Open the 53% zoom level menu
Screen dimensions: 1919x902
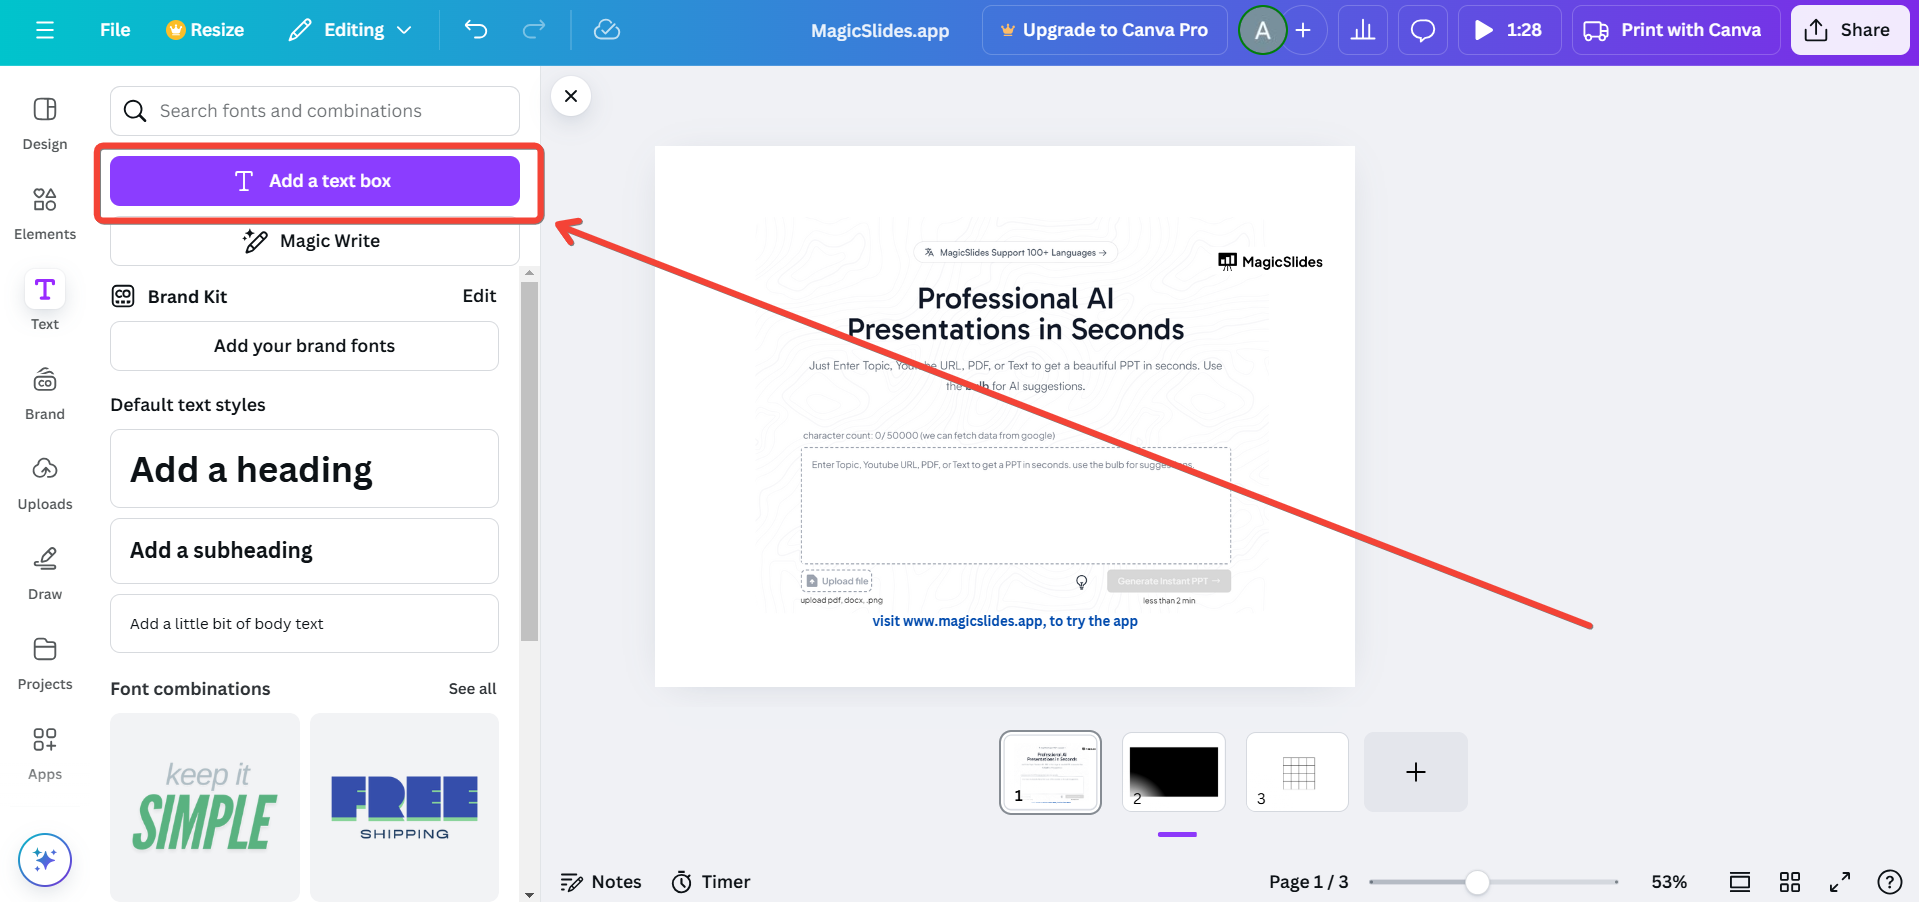1669,882
